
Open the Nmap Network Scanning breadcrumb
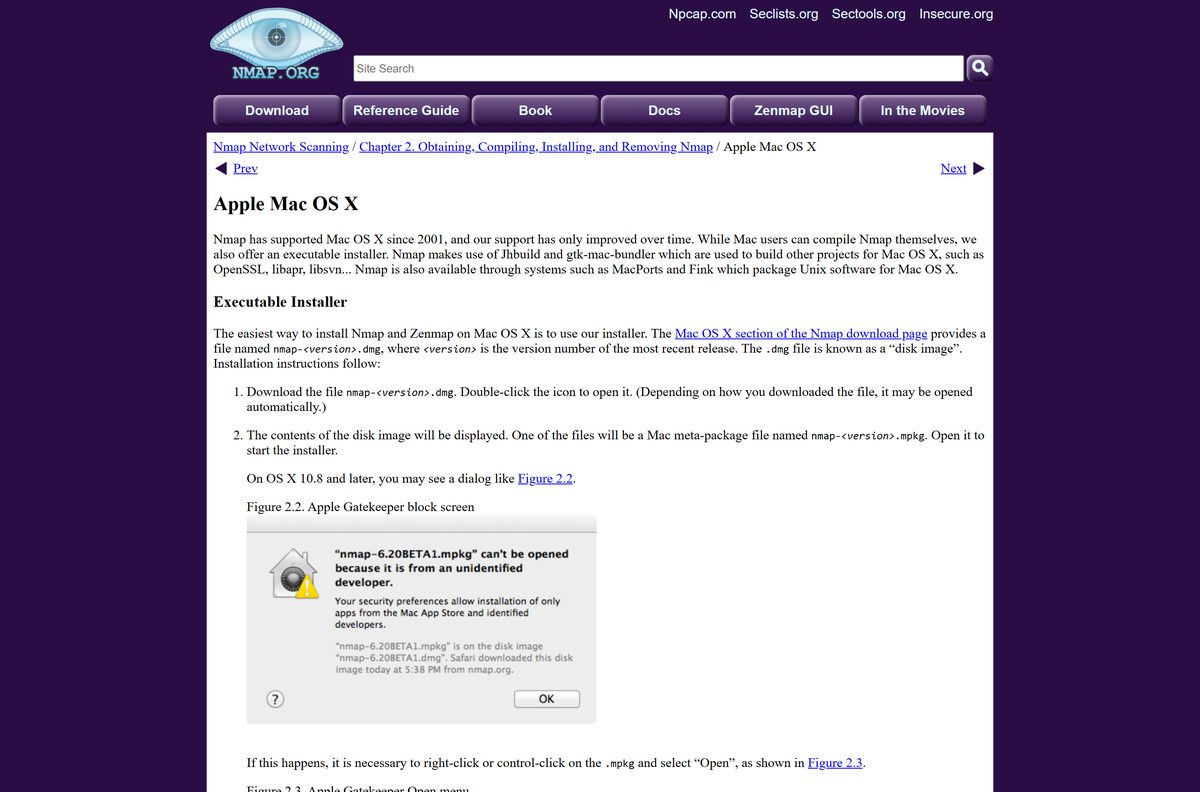(x=281, y=147)
